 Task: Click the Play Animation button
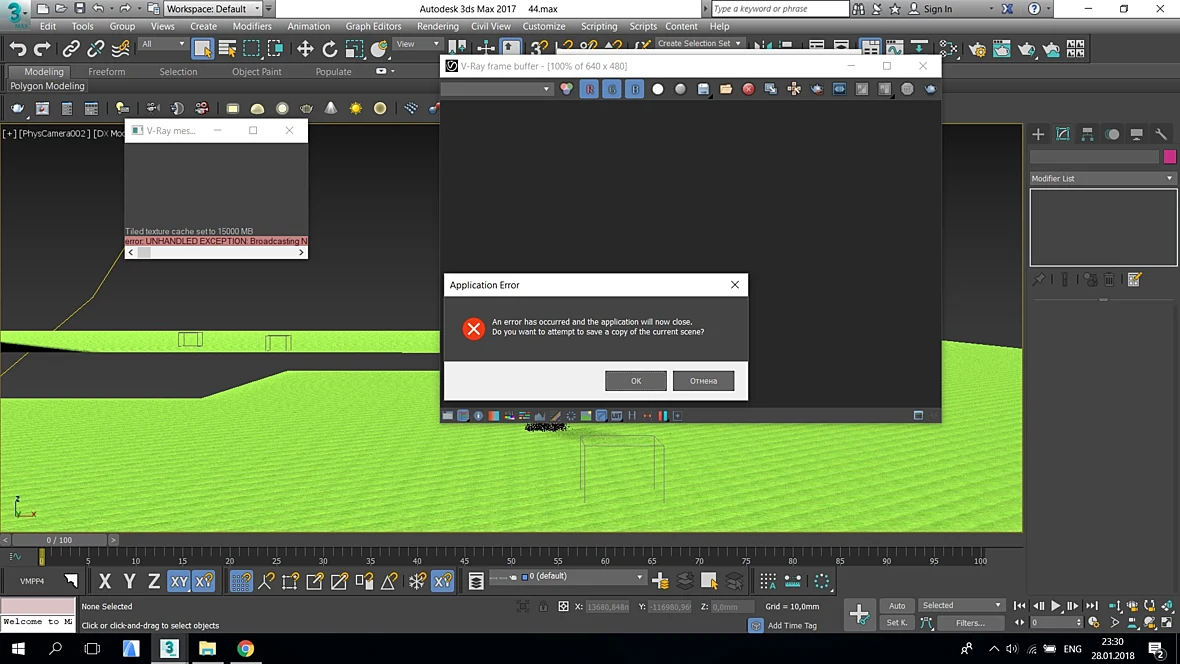1056,605
